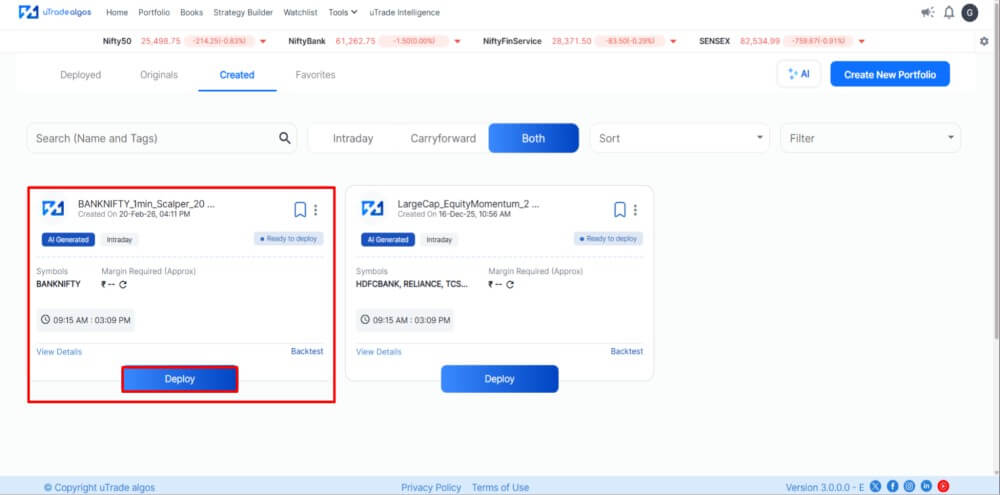Open the announcements megaphone icon
The image size is (1000, 495).
pos(927,12)
